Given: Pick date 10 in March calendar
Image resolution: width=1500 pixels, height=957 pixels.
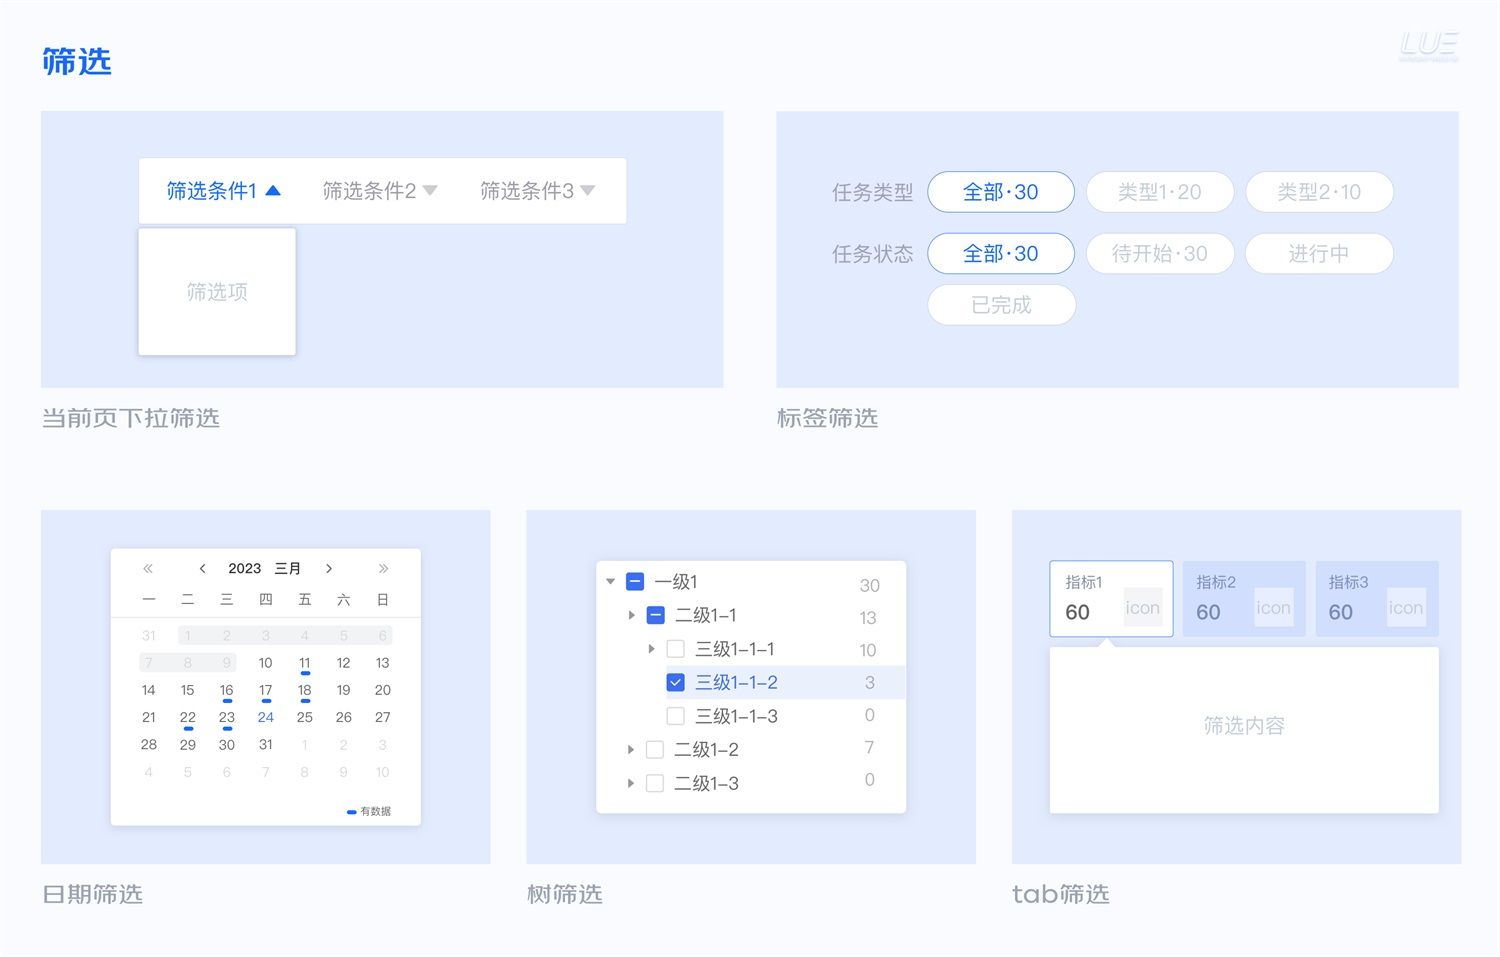Looking at the screenshot, I should (x=265, y=663).
